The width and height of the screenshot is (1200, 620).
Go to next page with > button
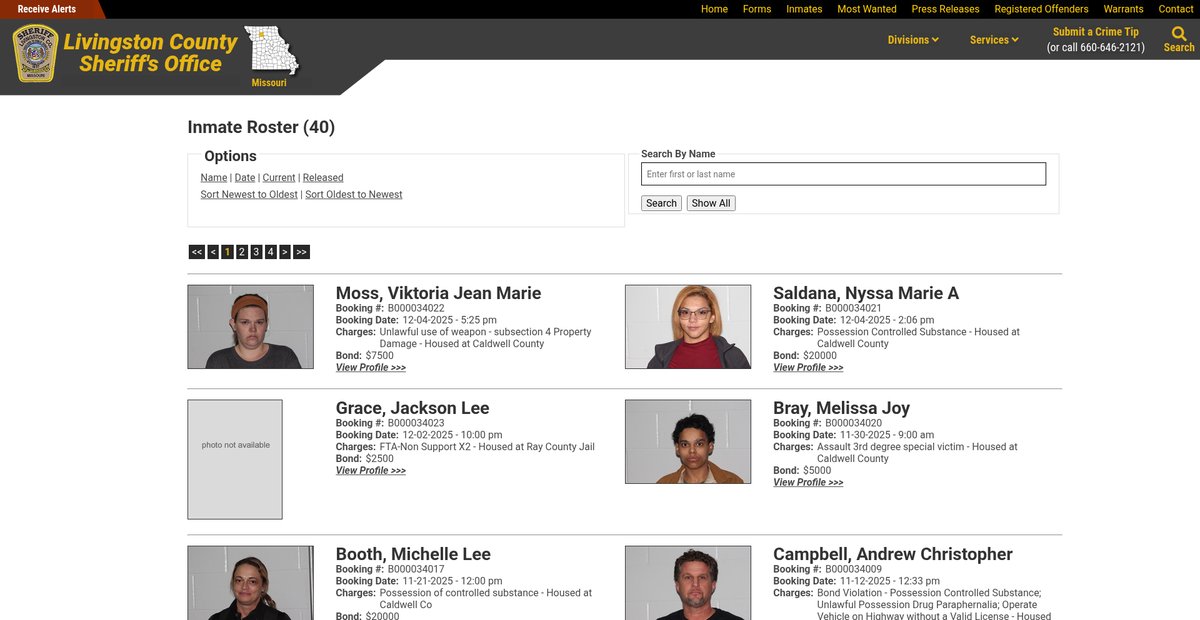point(285,252)
